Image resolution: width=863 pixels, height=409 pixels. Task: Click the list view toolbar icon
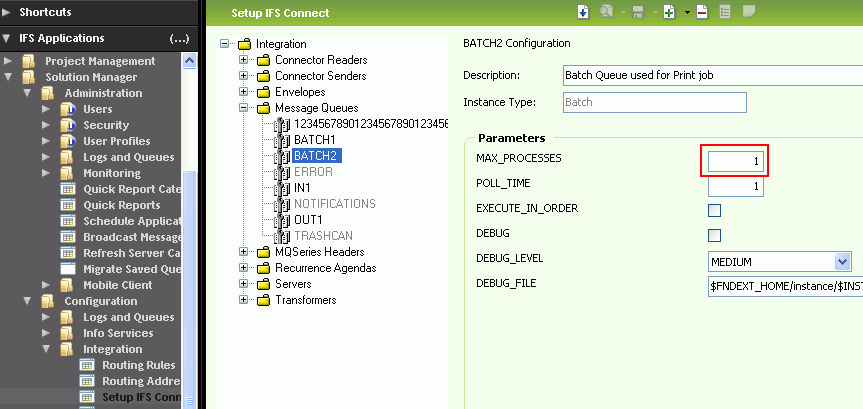[x=725, y=12]
